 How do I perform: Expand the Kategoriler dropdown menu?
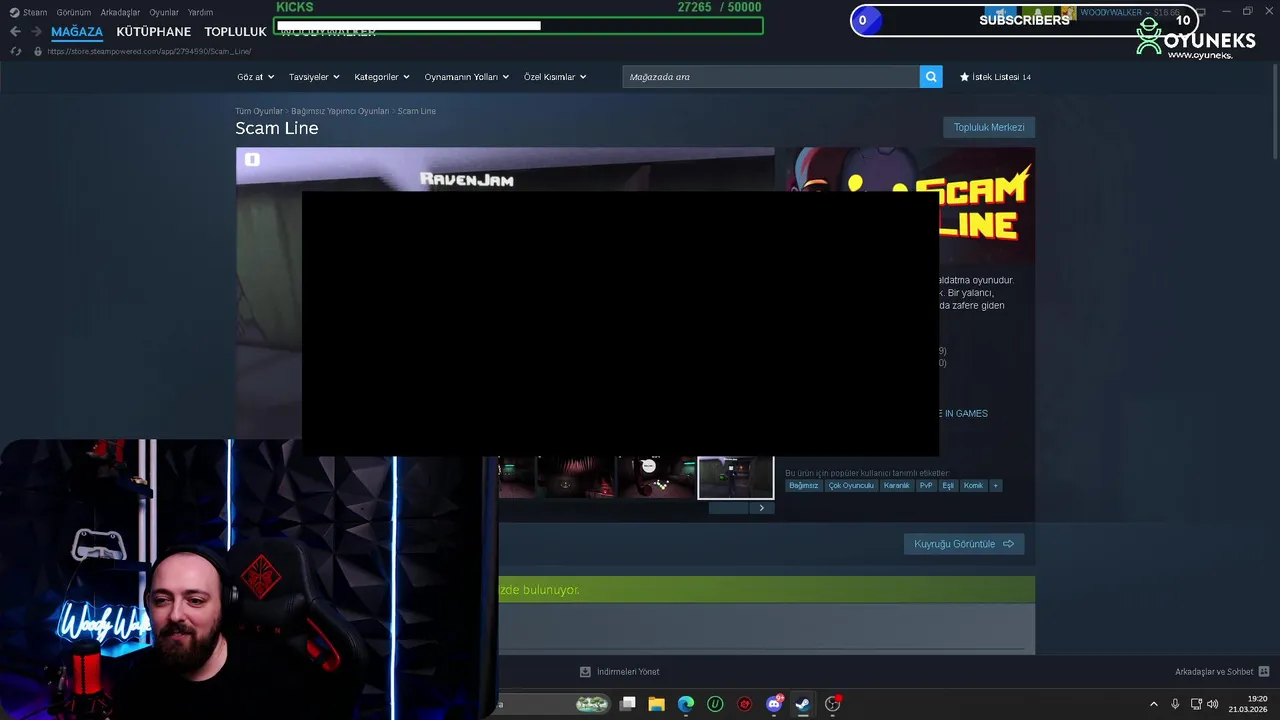pyautogui.click(x=381, y=77)
